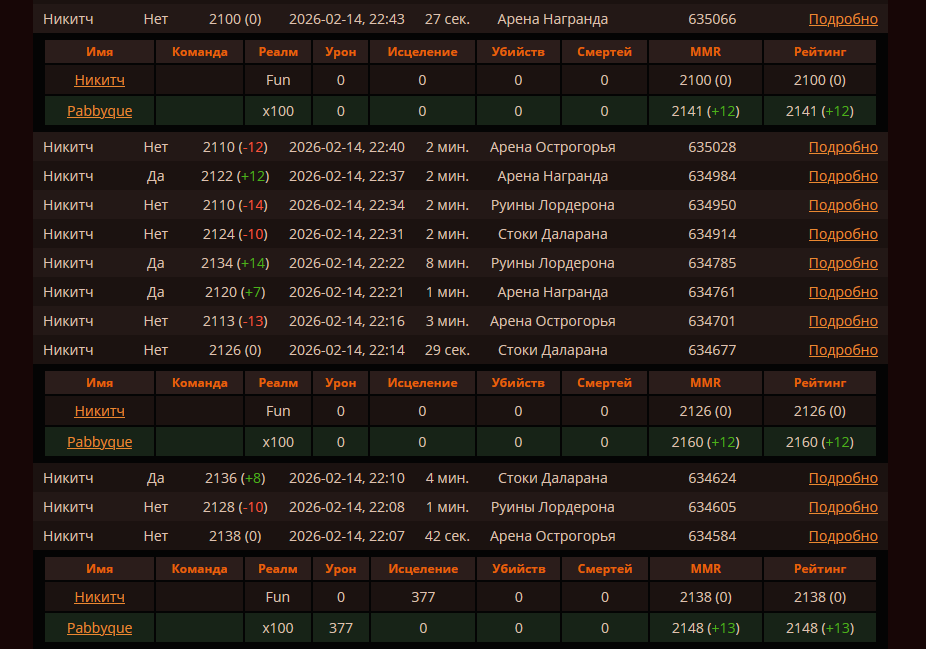Select date 2026-02-14, 22:43
Image resolution: width=926 pixels, height=649 pixels.
click(347, 19)
